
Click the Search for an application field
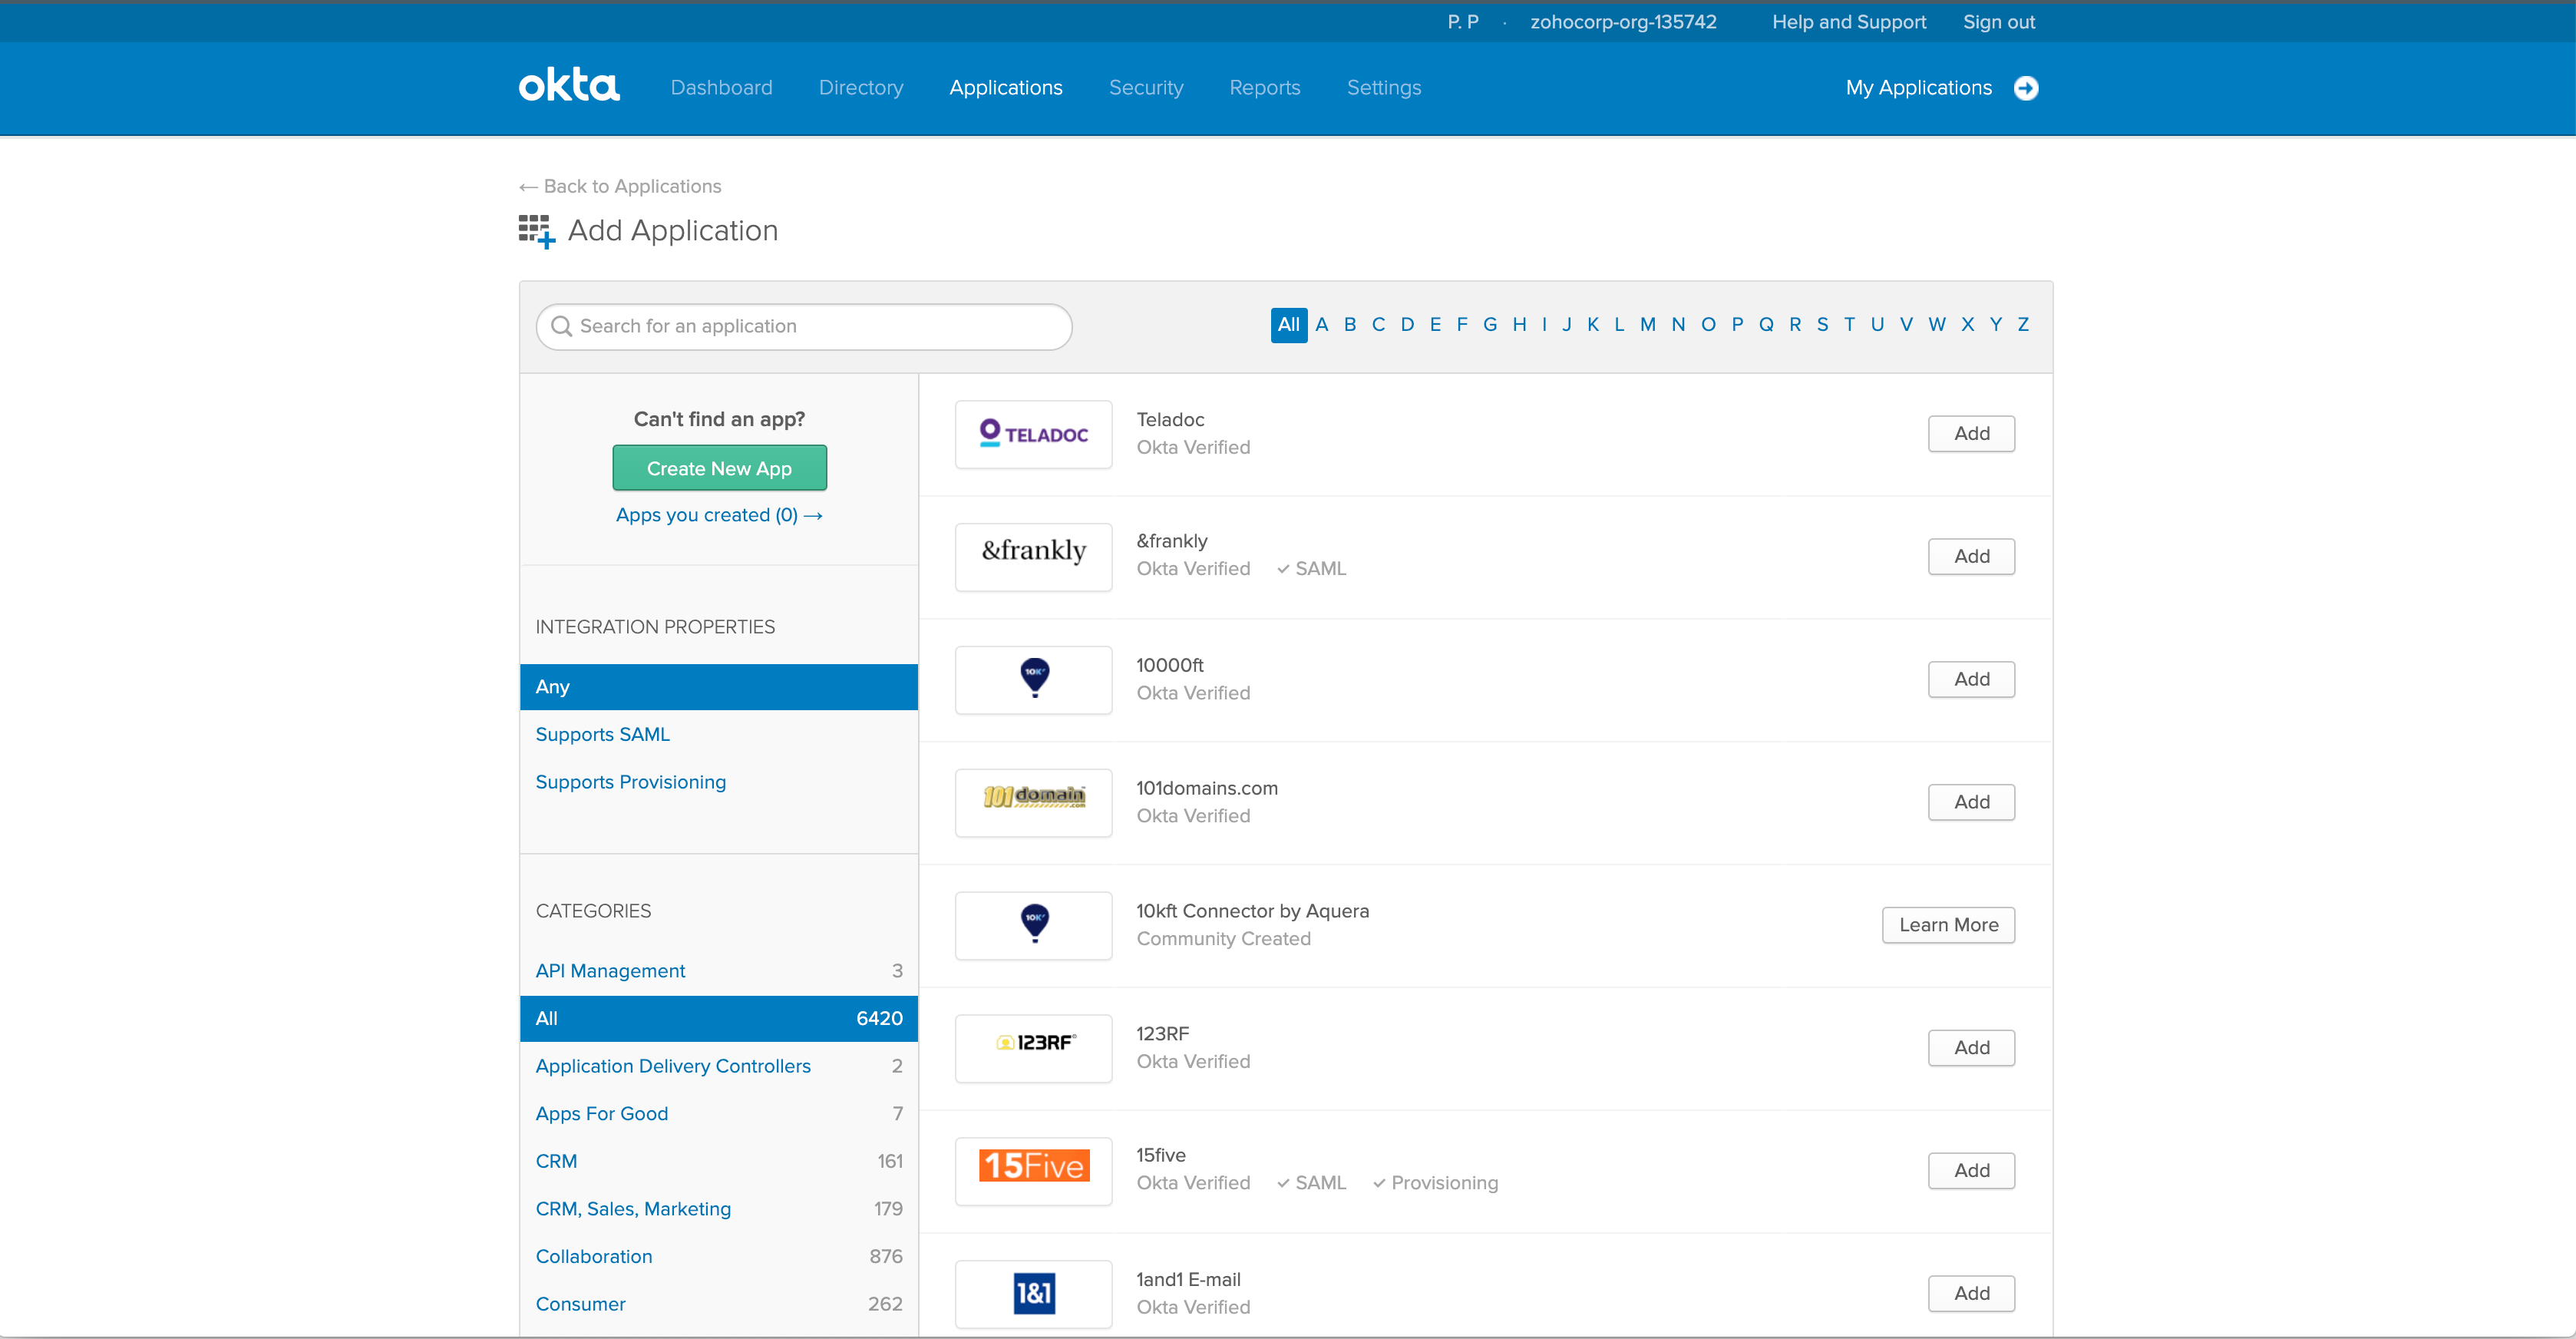[804, 326]
